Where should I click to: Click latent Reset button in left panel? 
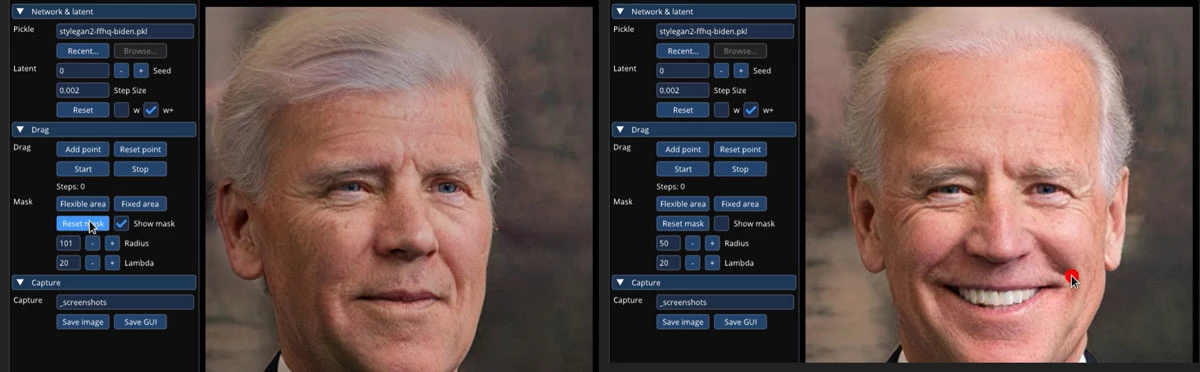click(83, 110)
